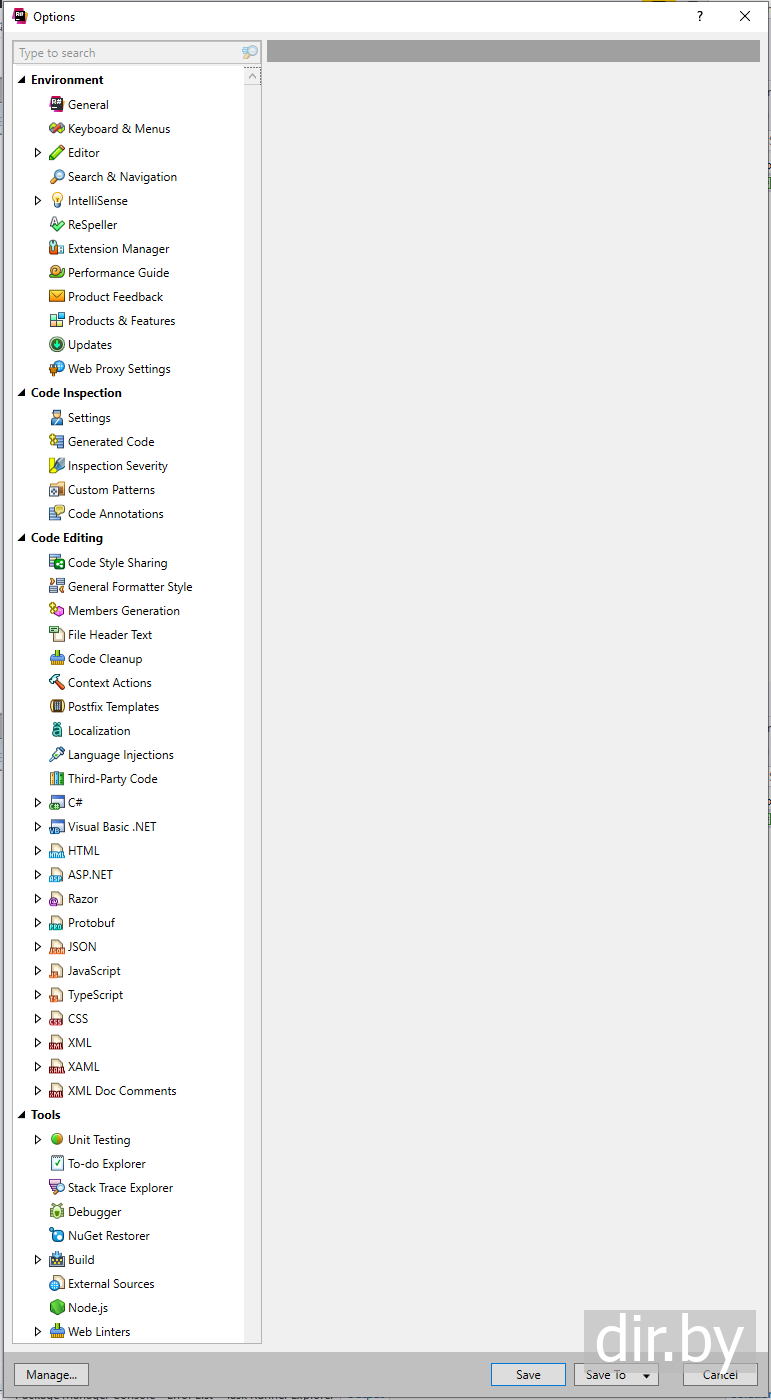Select the HTML tree item
The image size is (771, 1400).
click(x=84, y=851)
